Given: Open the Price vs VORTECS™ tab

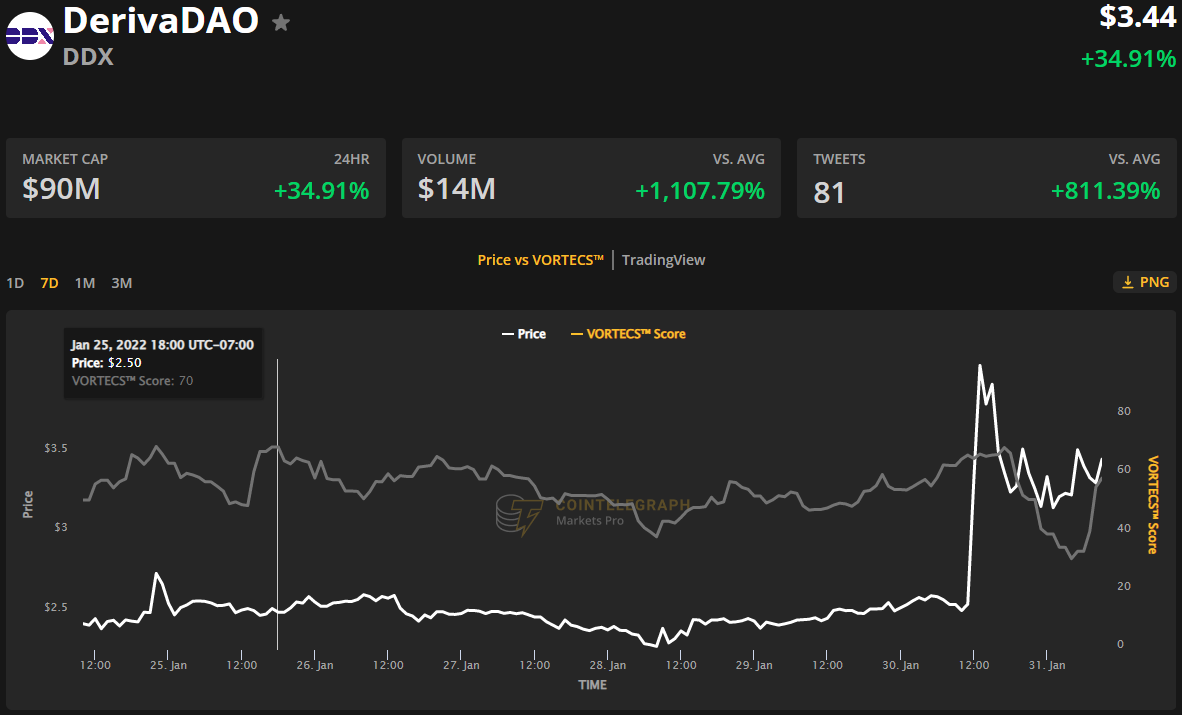Looking at the screenshot, I should 540,260.
